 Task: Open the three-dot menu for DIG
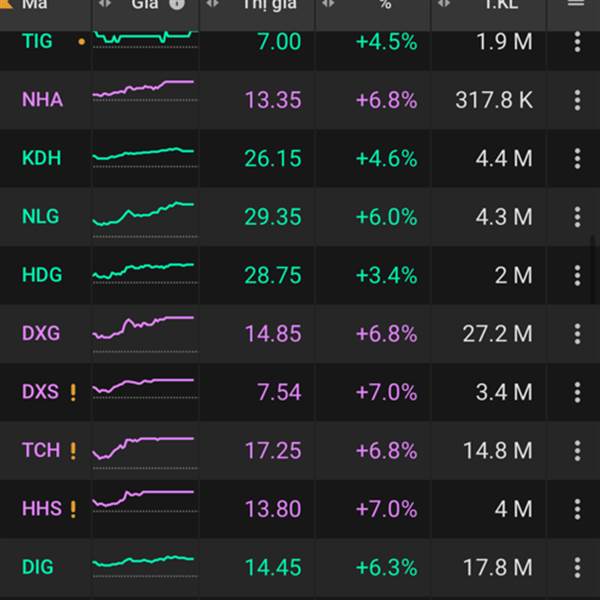click(x=577, y=567)
